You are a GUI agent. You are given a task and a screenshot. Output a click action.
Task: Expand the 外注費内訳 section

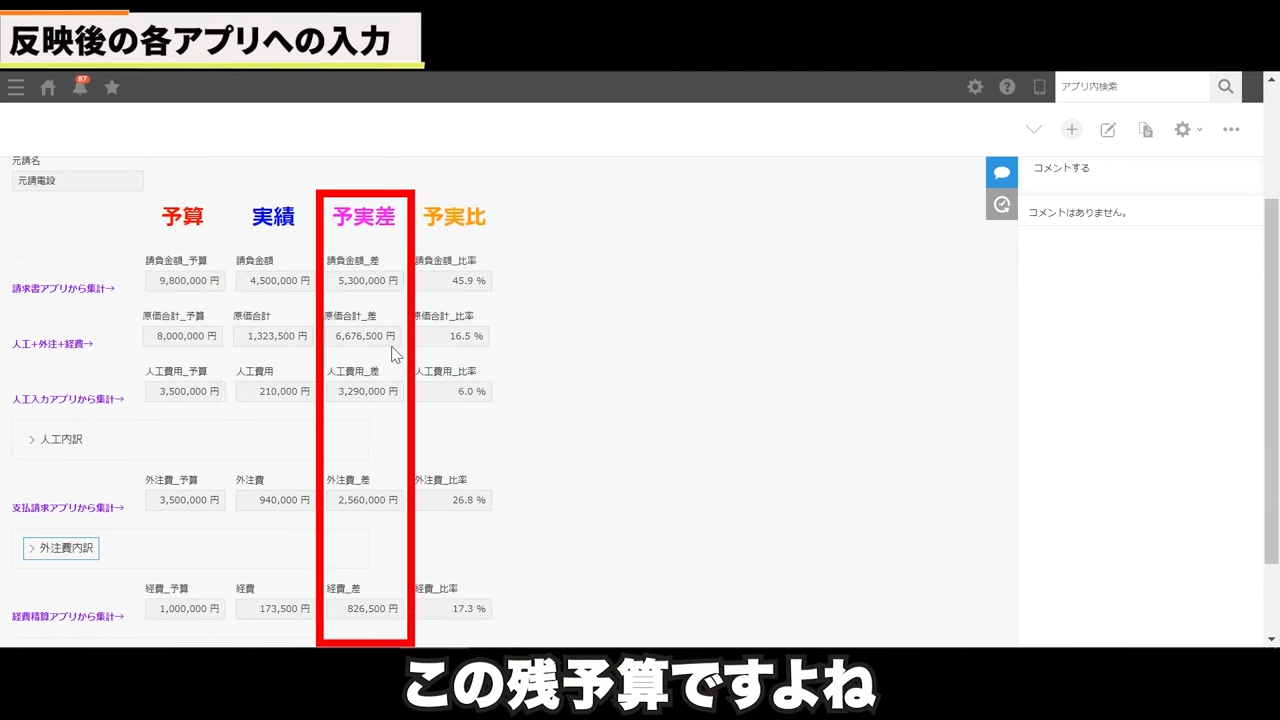click(x=61, y=548)
